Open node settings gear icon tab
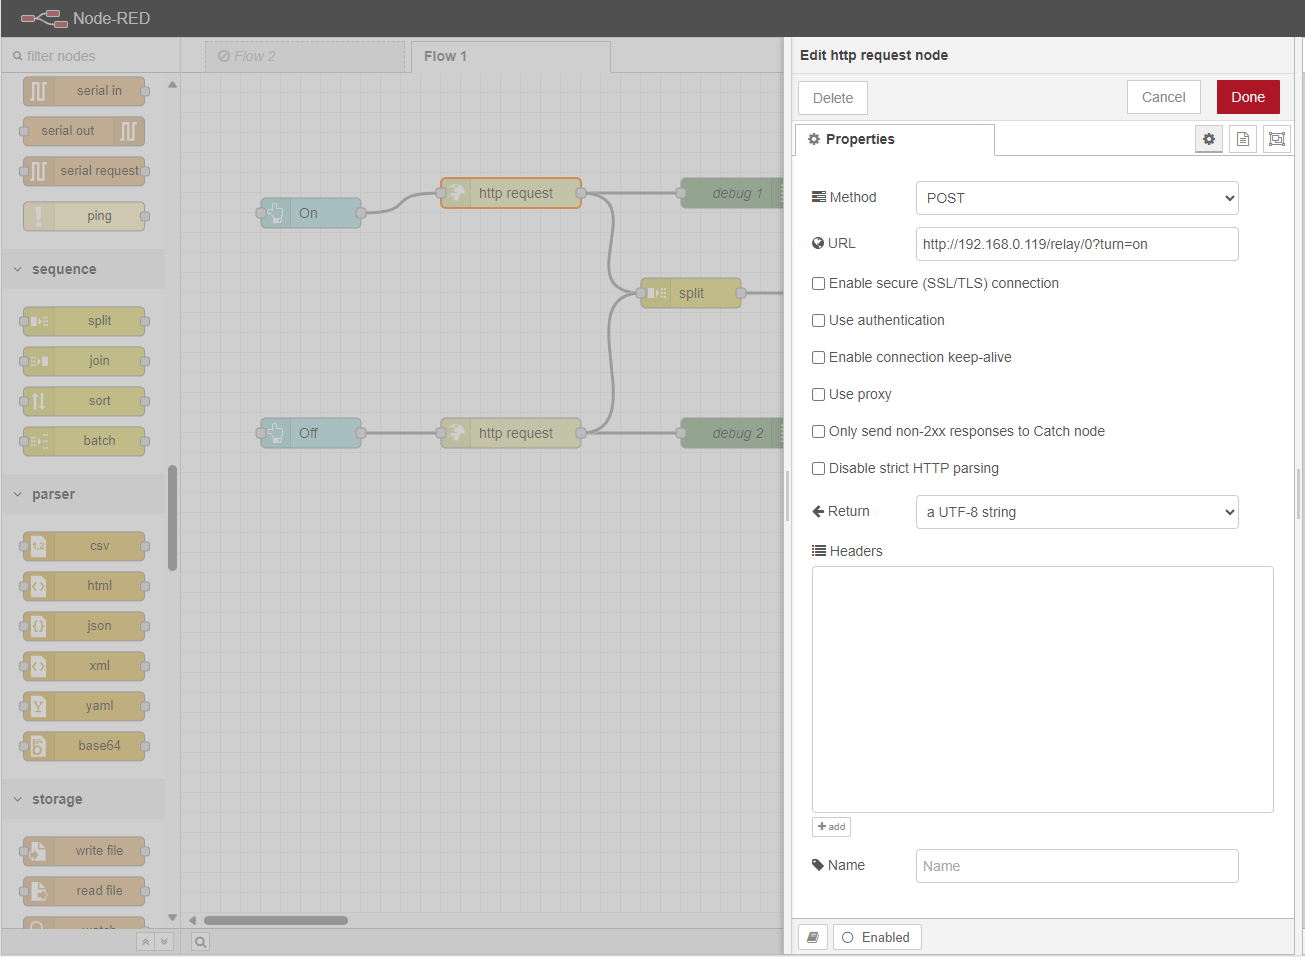 click(x=1209, y=139)
